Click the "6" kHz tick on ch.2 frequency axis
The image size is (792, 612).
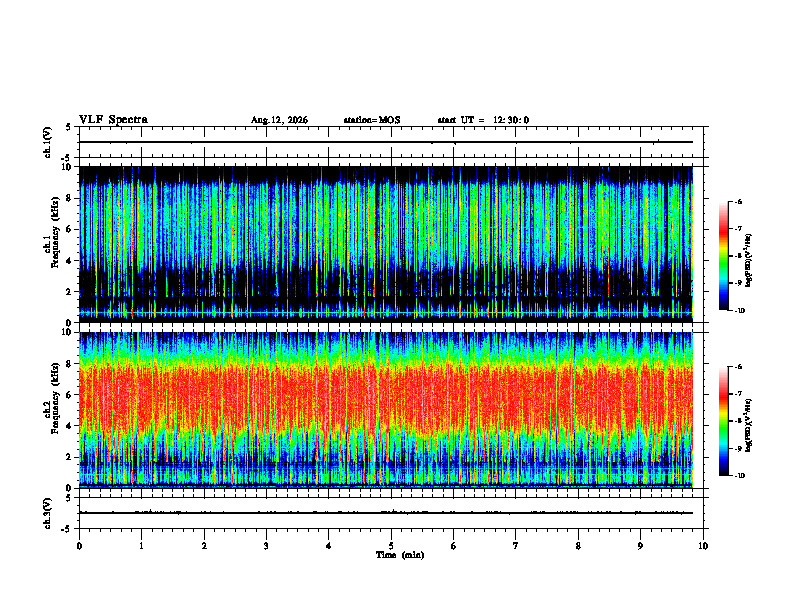pos(70,395)
